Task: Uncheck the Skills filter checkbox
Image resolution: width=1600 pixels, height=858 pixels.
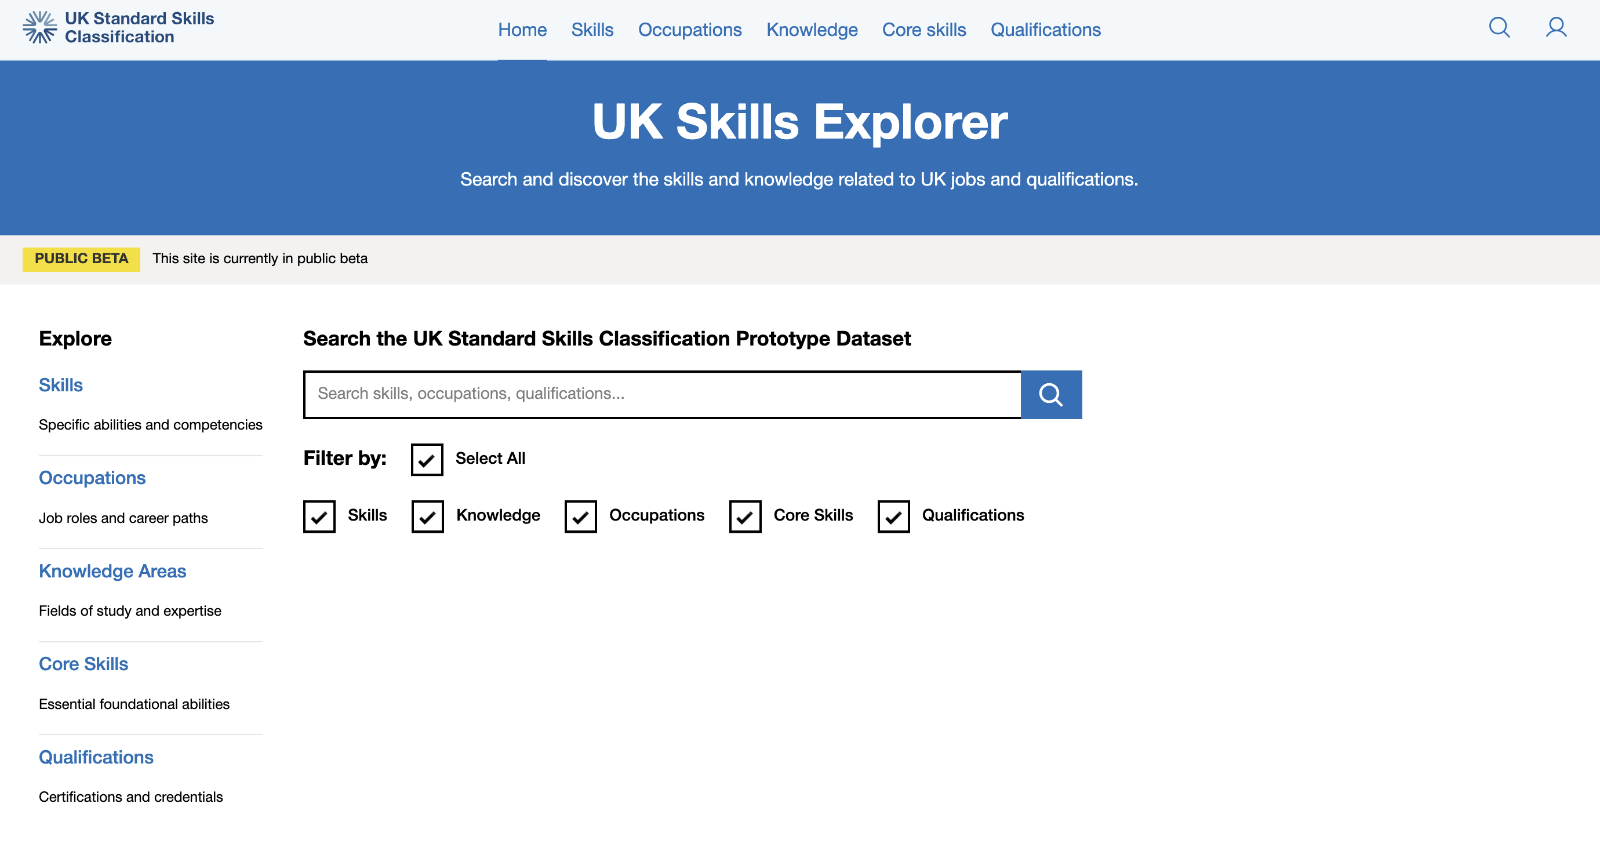Action: click(x=319, y=517)
